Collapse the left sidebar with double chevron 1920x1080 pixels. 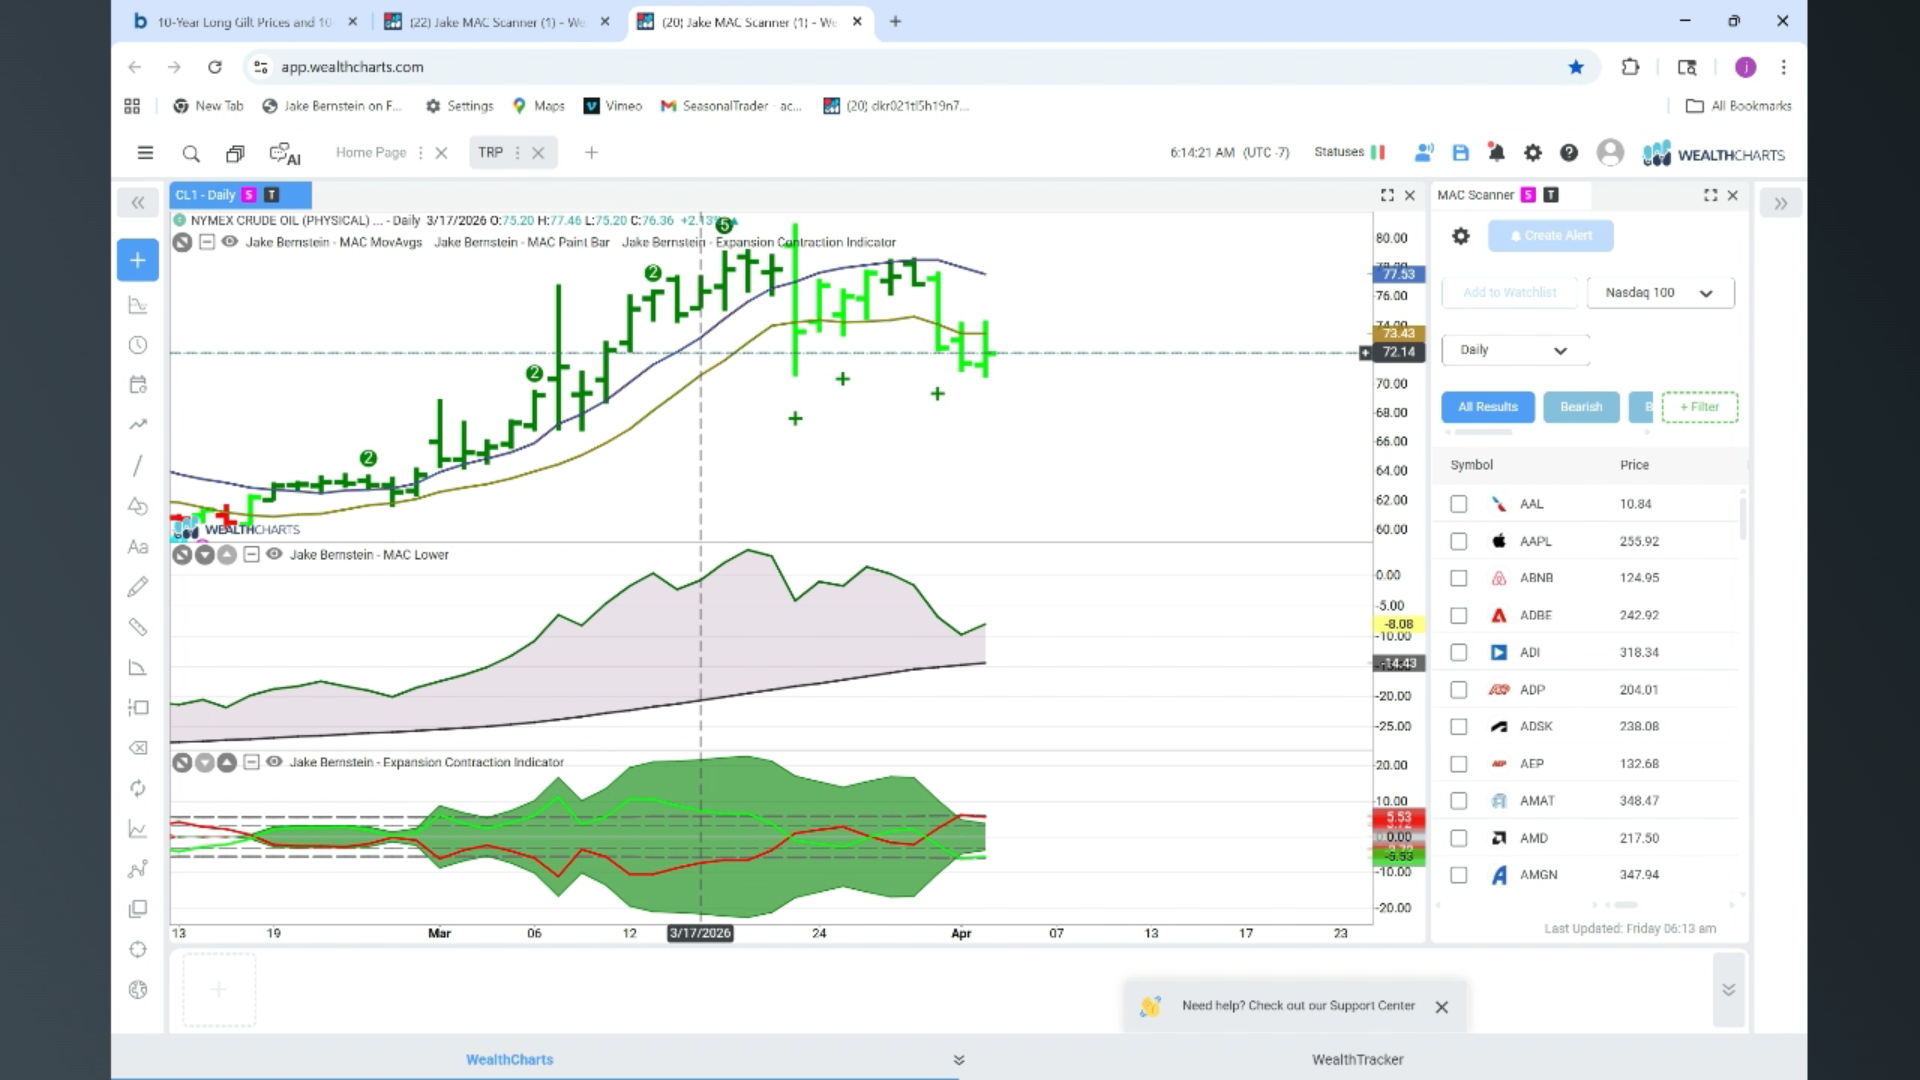click(138, 203)
